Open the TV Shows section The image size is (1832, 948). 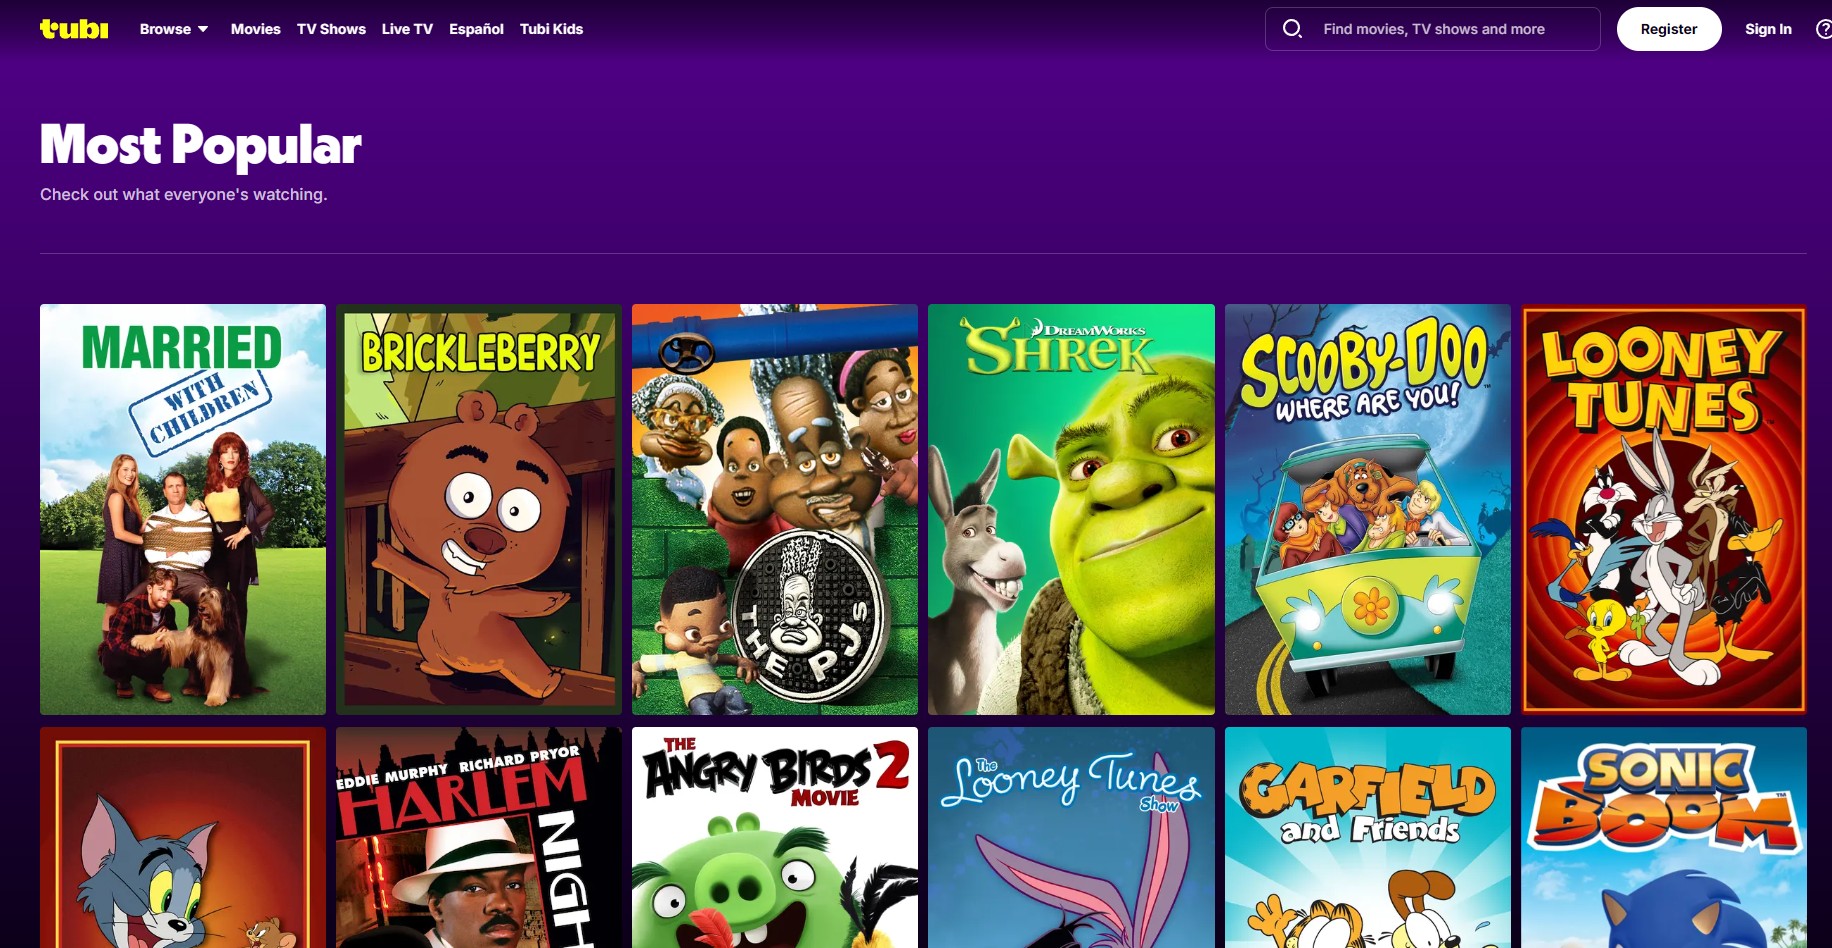pos(331,29)
